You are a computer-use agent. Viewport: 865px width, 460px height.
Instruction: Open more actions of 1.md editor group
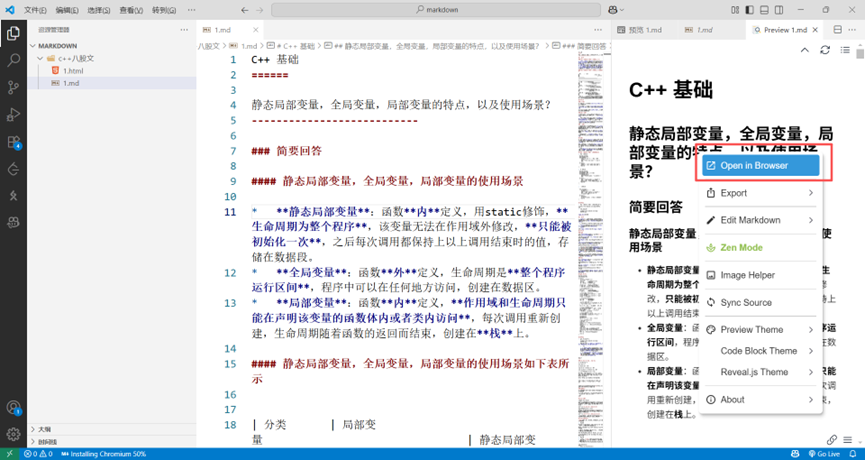click(x=598, y=30)
